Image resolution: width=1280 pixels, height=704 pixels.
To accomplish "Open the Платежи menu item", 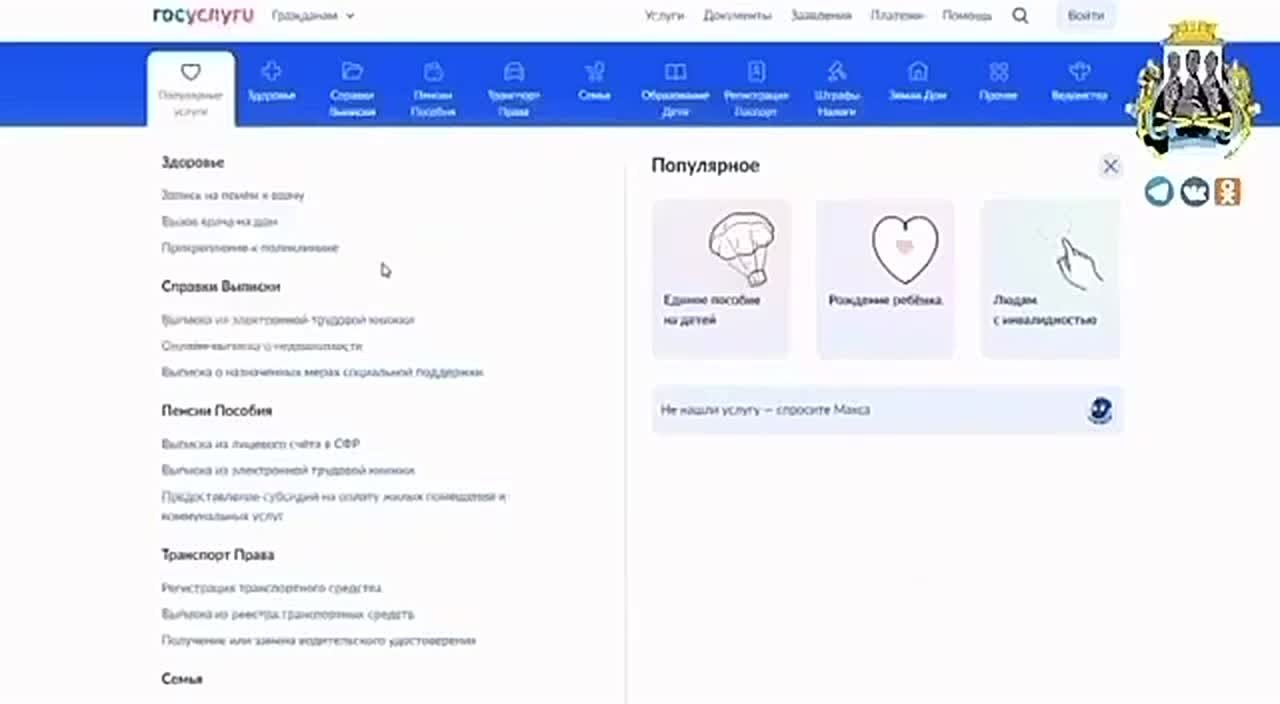I will pos(897,16).
